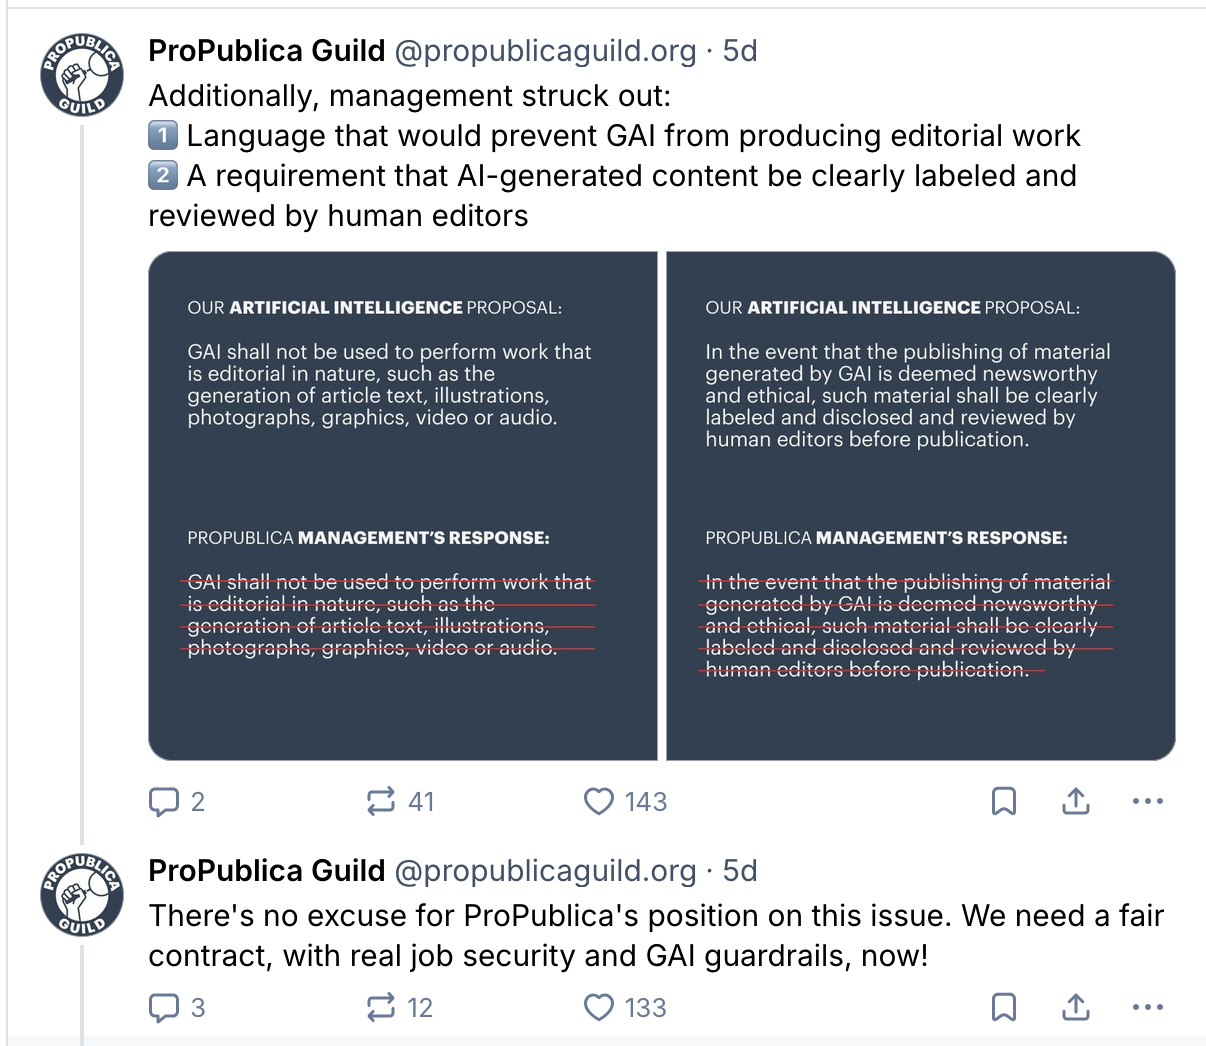Like the post with 133 likes

point(599,1008)
